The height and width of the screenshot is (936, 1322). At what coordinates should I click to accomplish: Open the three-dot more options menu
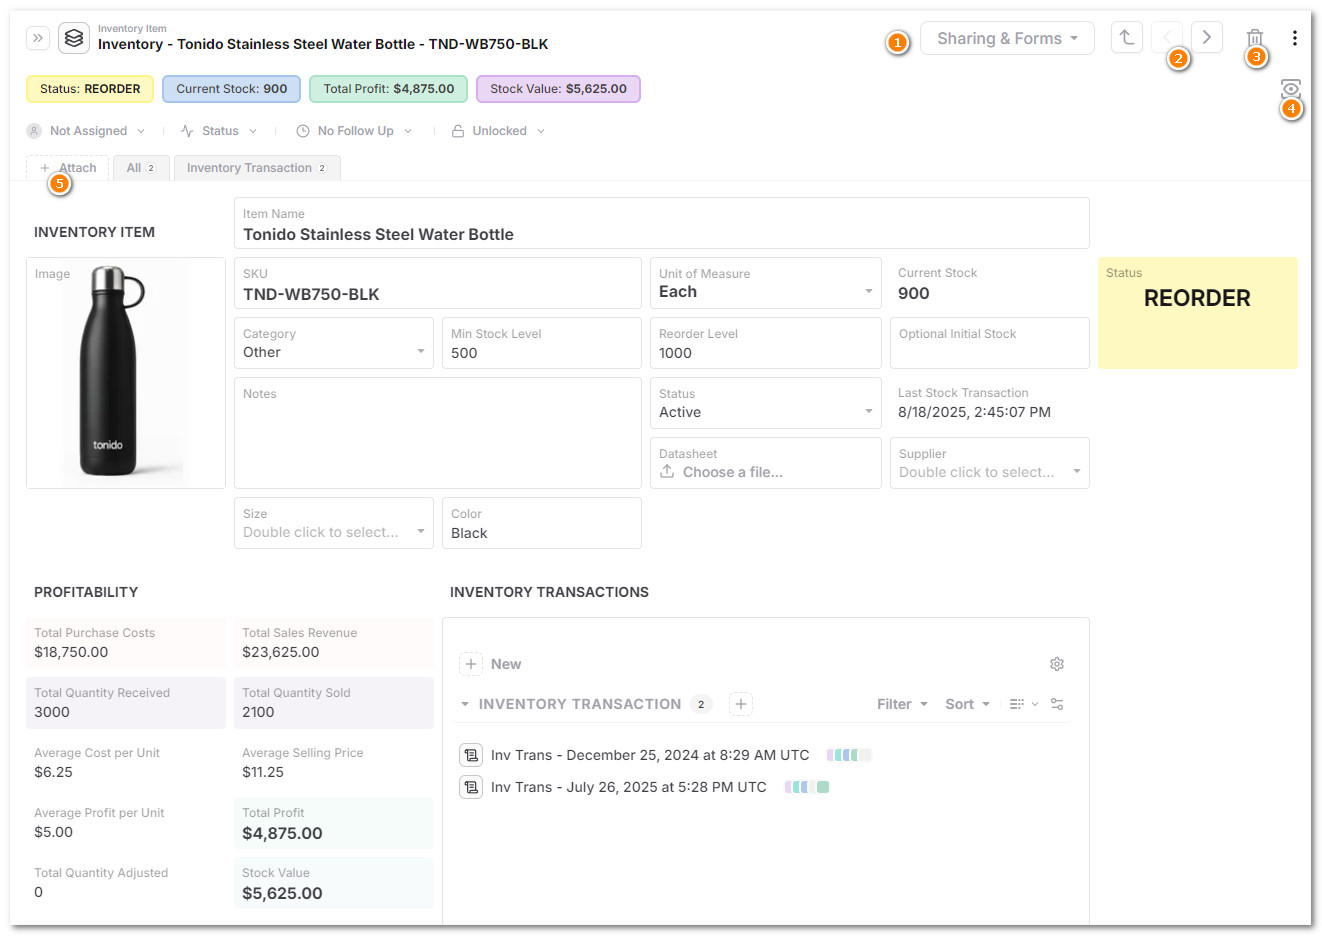pyautogui.click(x=1294, y=38)
